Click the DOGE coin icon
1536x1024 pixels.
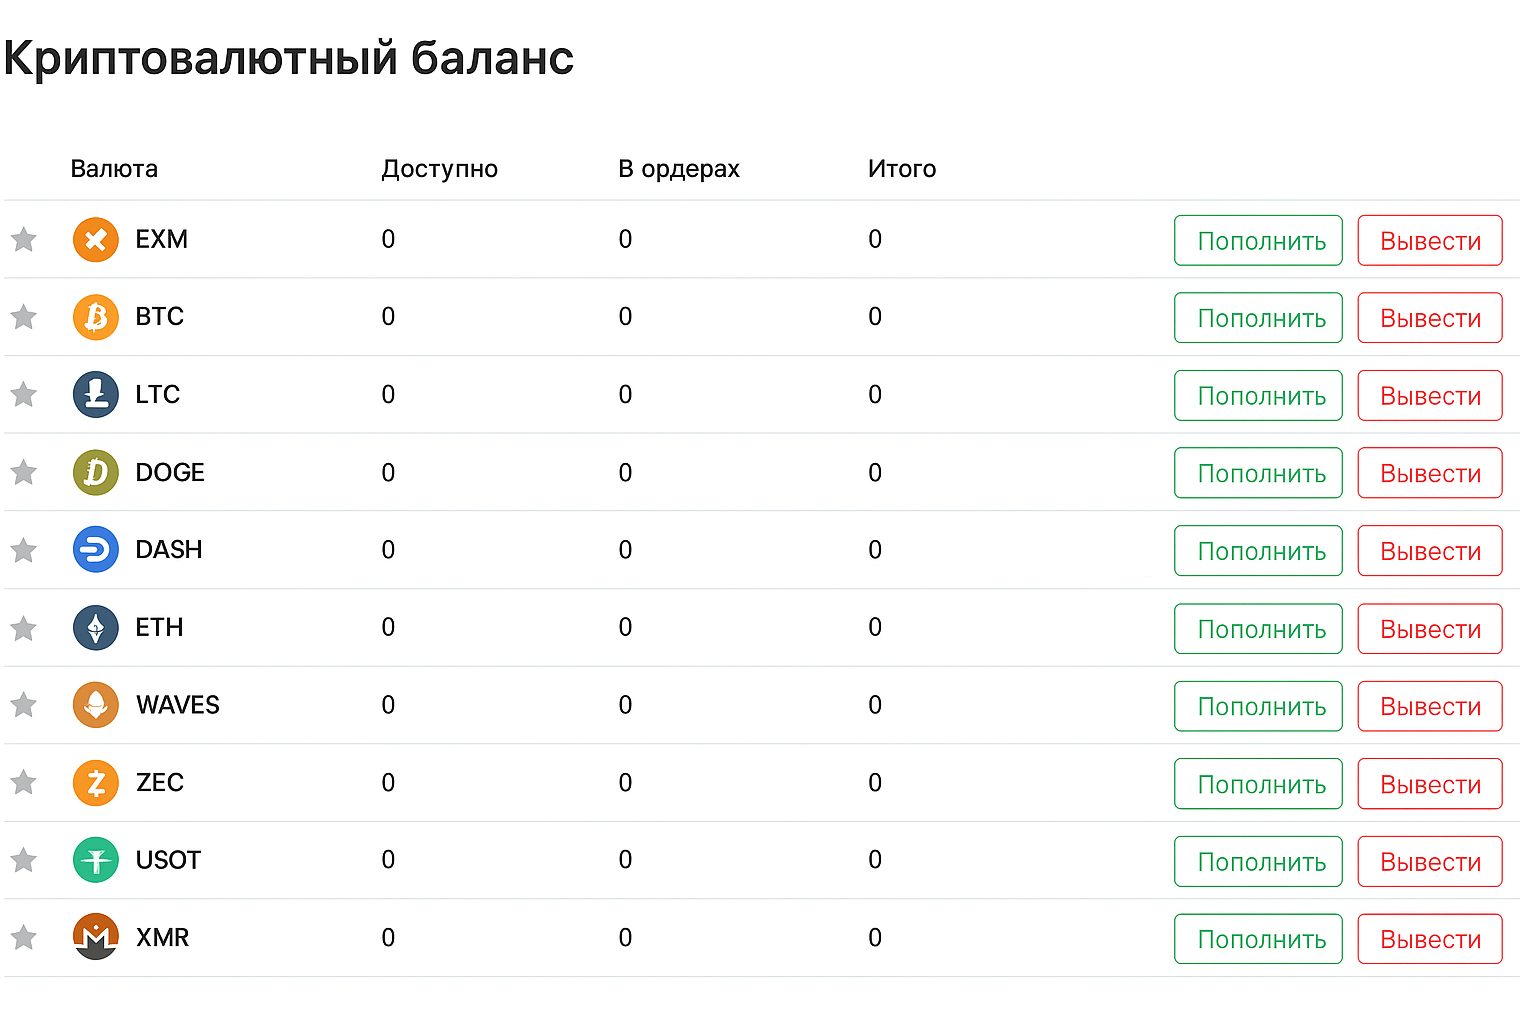point(95,472)
